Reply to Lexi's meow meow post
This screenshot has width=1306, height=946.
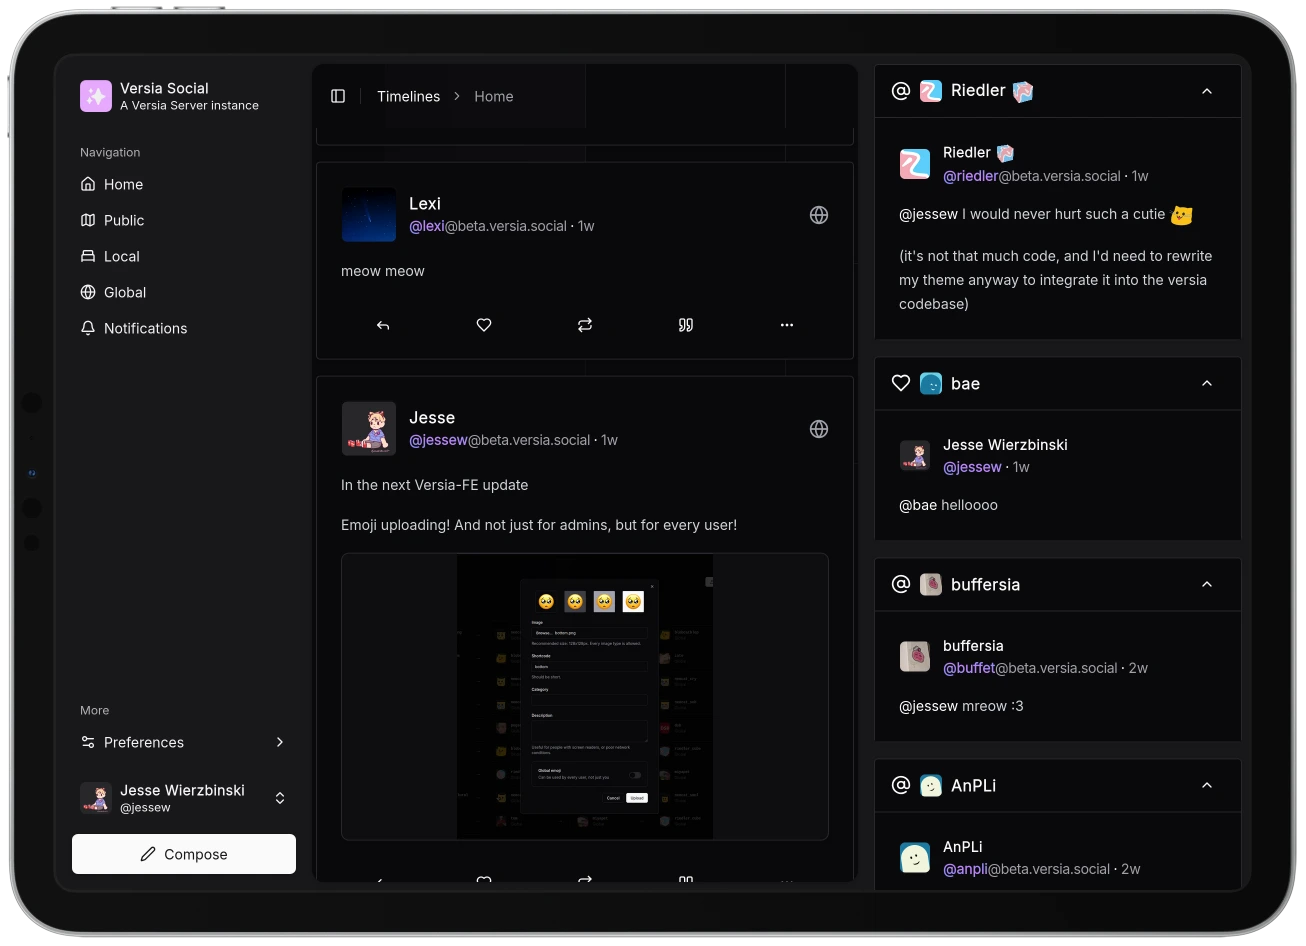coord(383,325)
